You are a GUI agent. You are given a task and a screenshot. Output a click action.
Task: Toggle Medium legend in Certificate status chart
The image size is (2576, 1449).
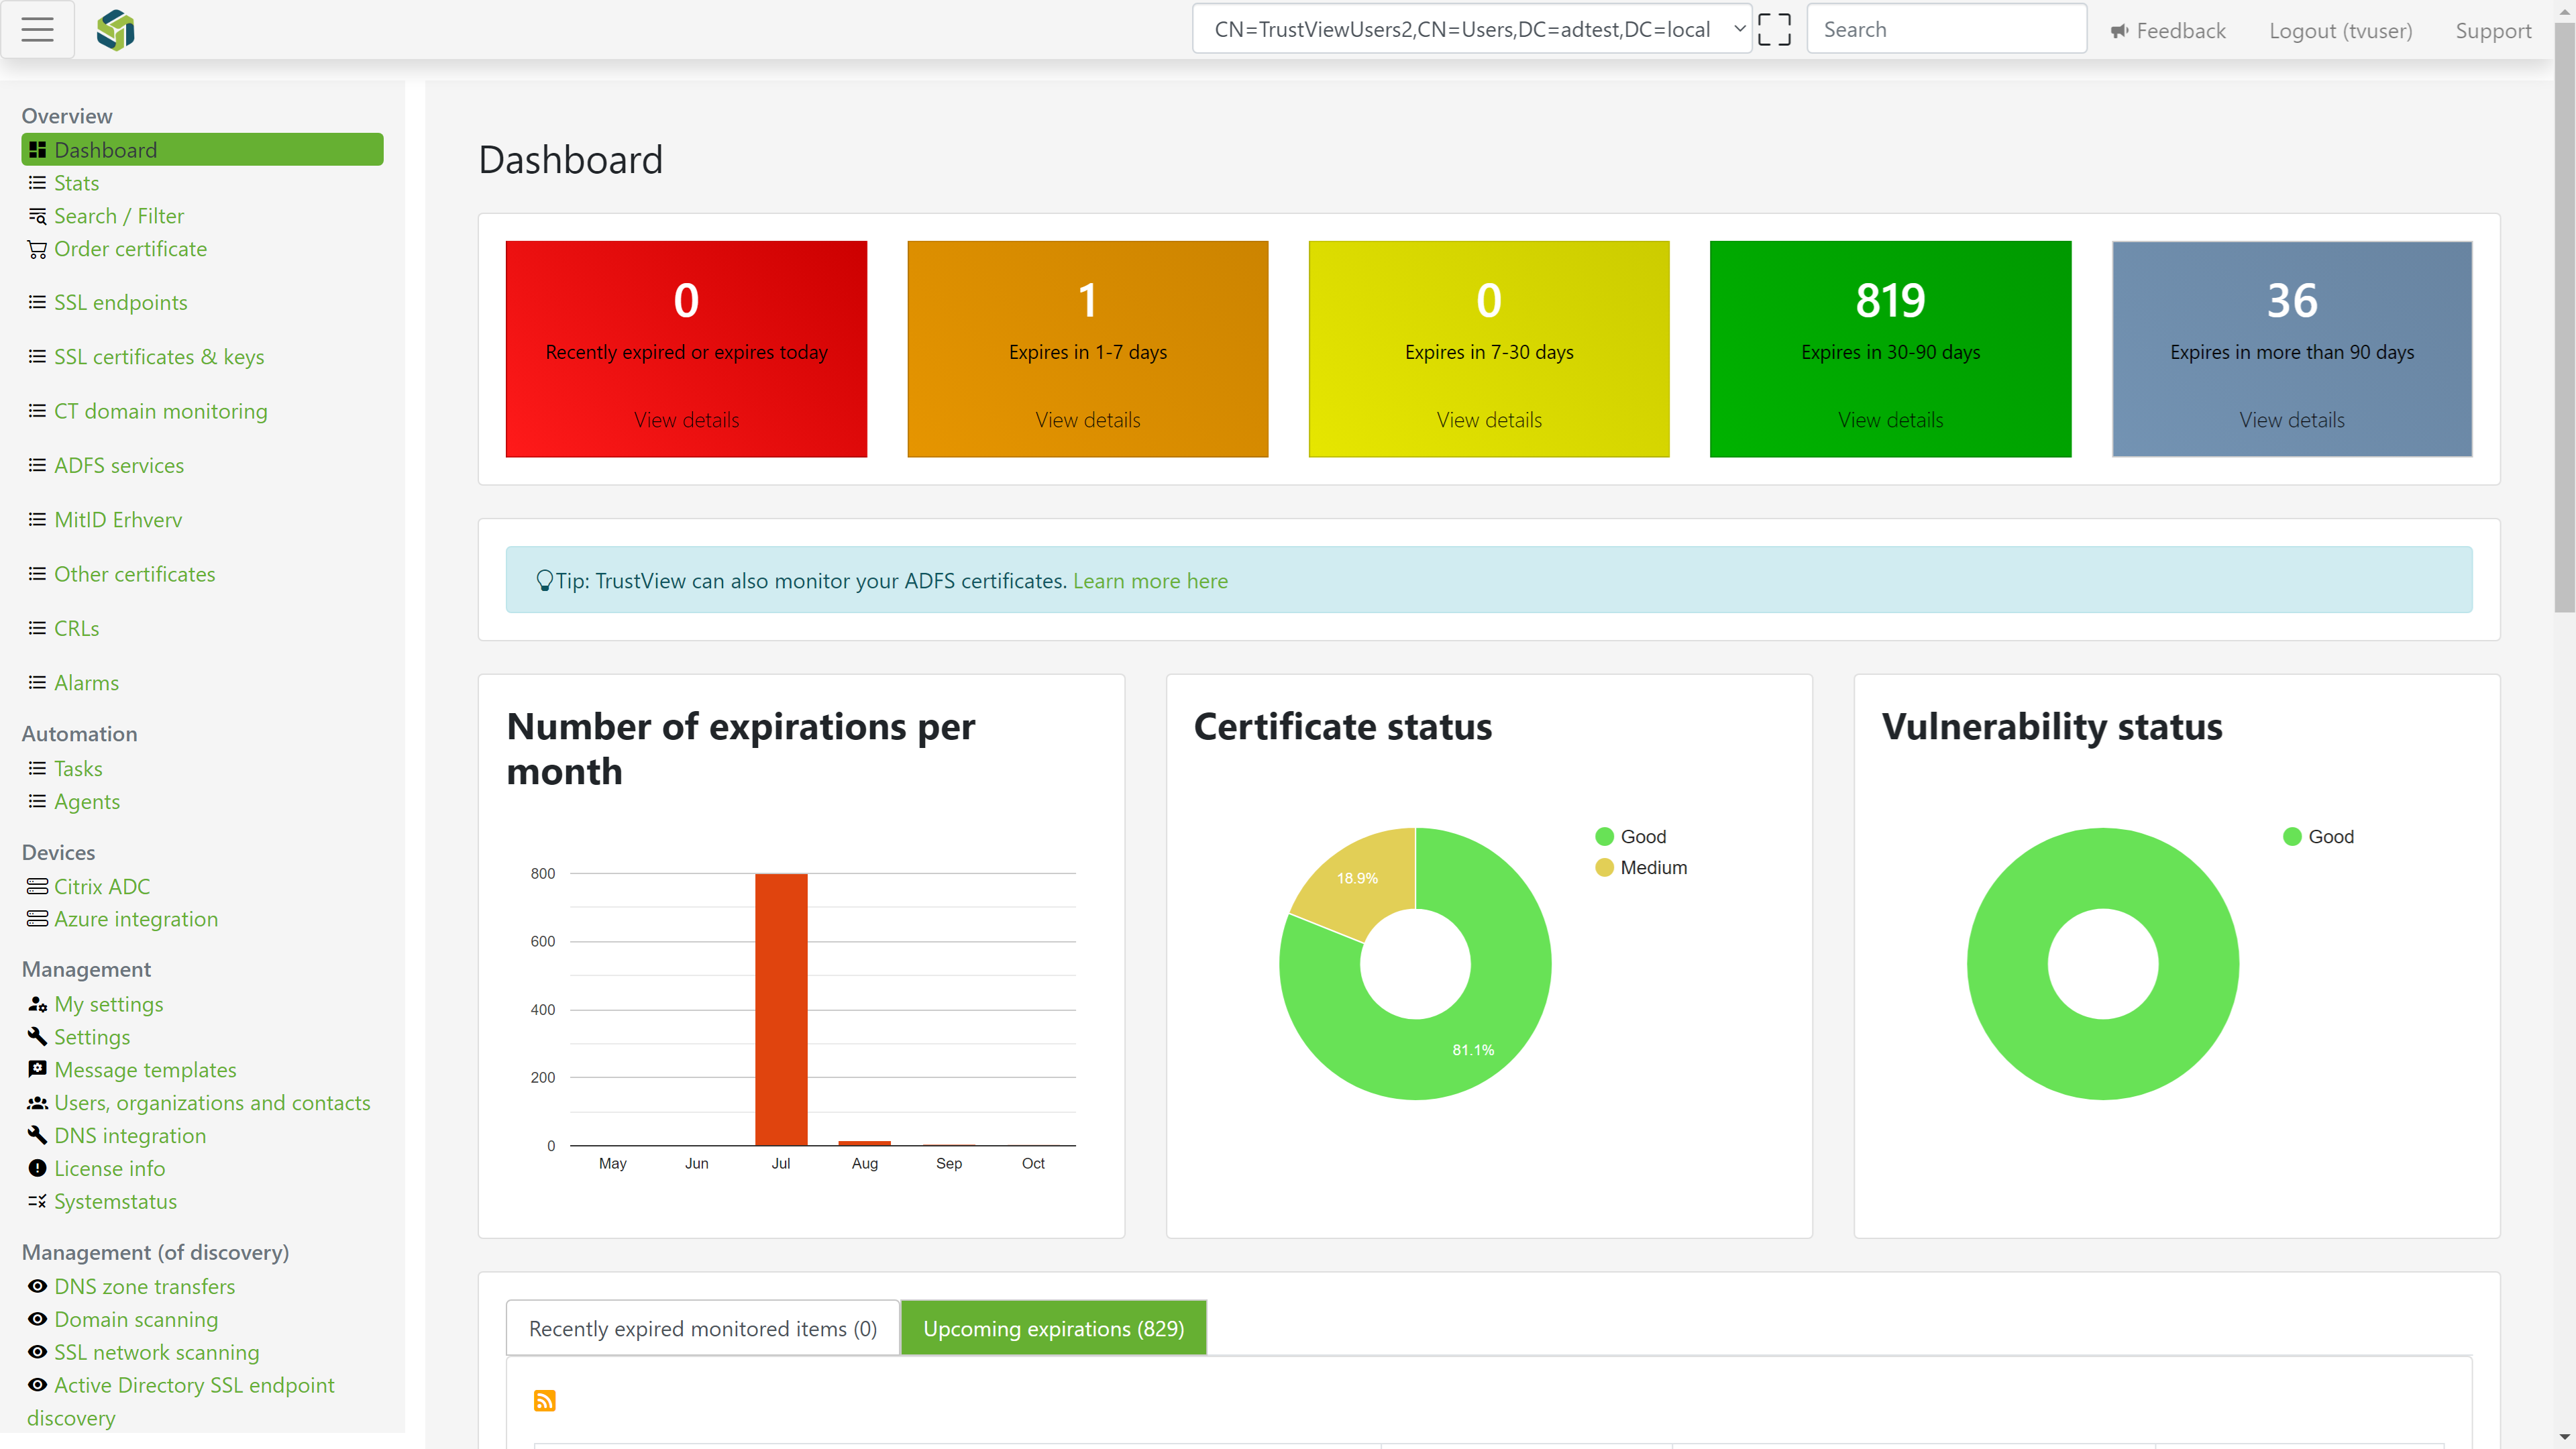coord(1641,867)
